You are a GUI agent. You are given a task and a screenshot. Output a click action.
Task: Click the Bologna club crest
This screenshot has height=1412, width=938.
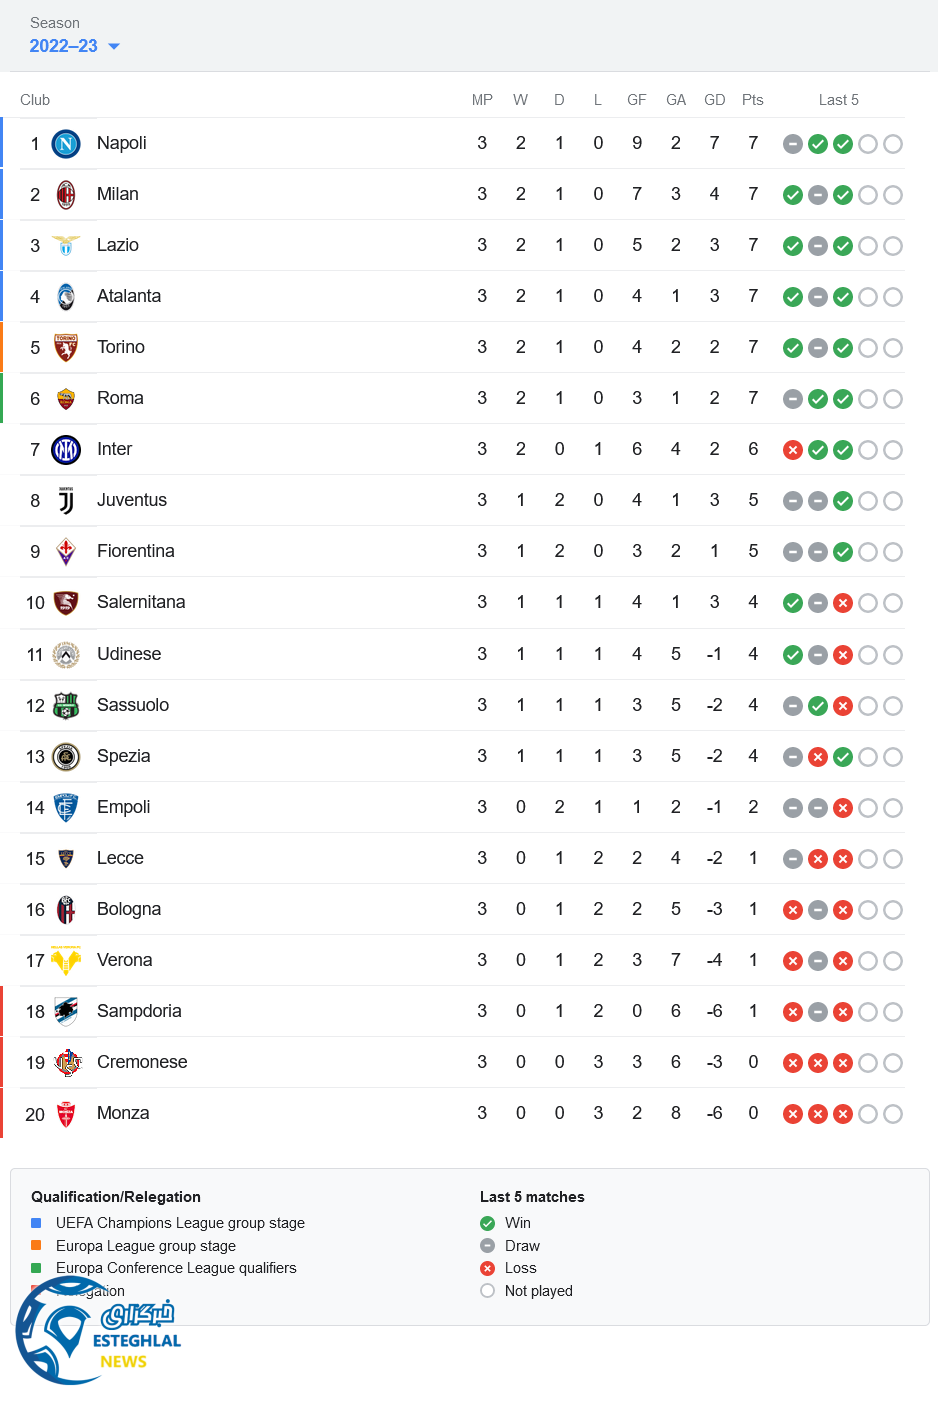pyautogui.click(x=66, y=910)
